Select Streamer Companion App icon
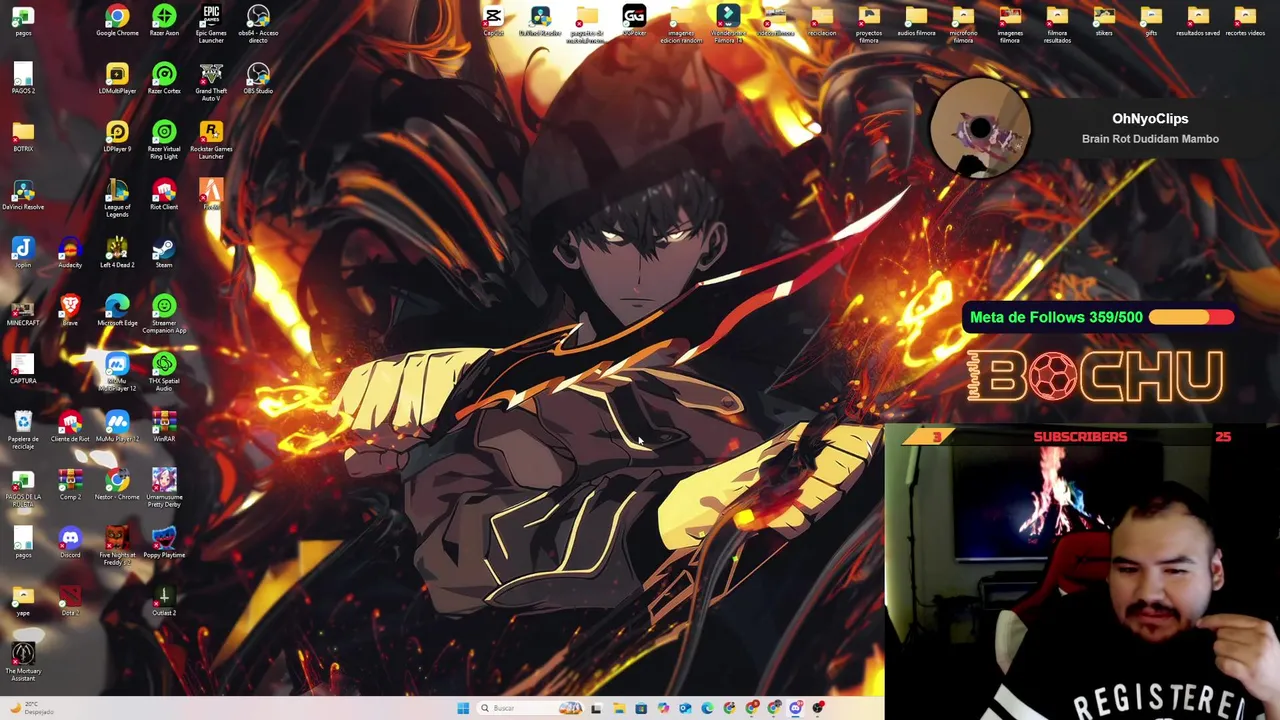The width and height of the screenshot is (1280, 720). pos(164,314)
